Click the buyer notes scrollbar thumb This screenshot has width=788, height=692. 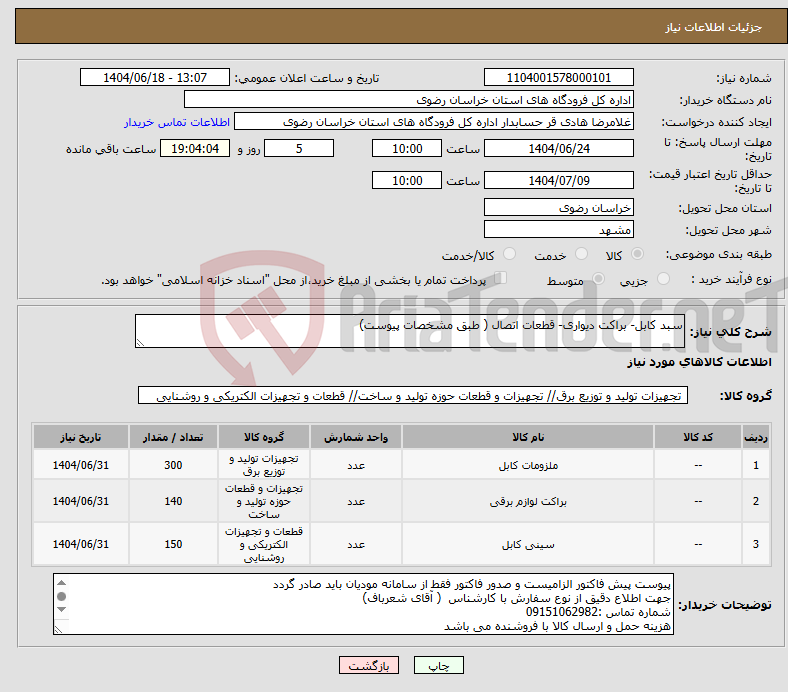coord(61,597)
